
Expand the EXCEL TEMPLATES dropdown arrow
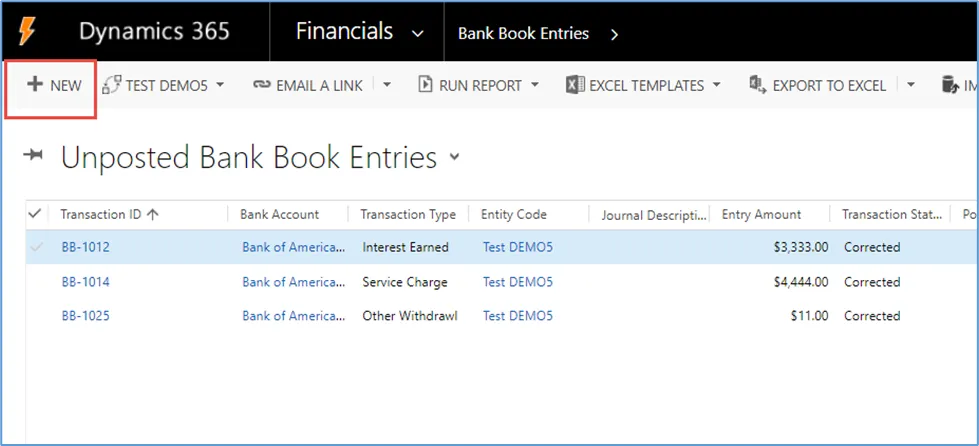pyautogui.click(x=716, y=85)
